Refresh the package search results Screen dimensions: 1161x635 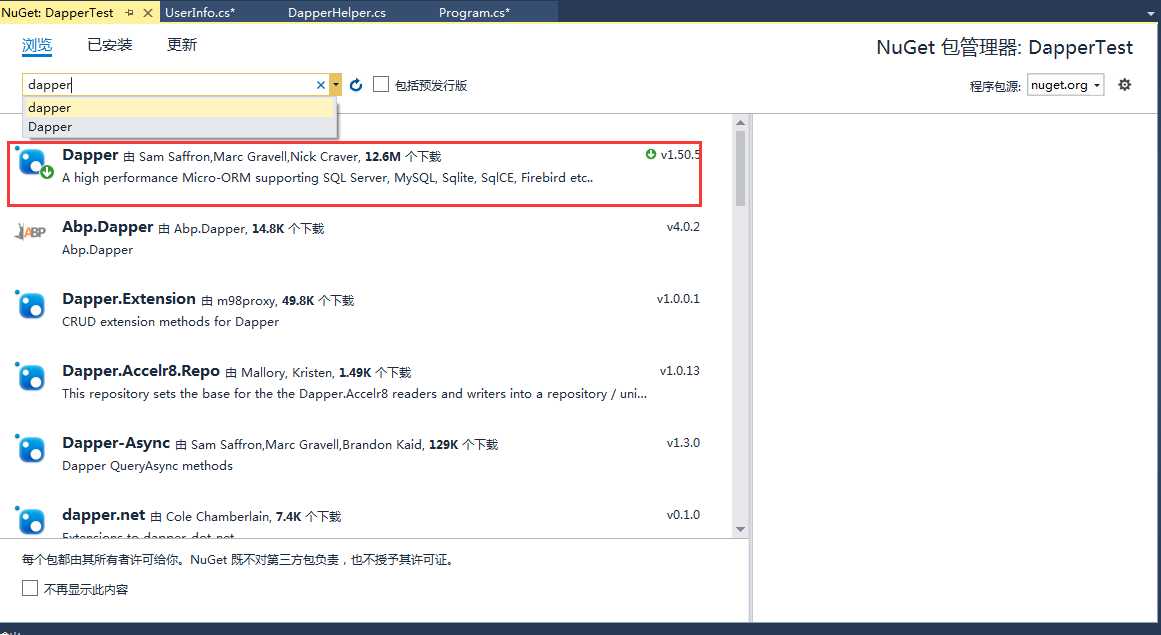(356, 85)
